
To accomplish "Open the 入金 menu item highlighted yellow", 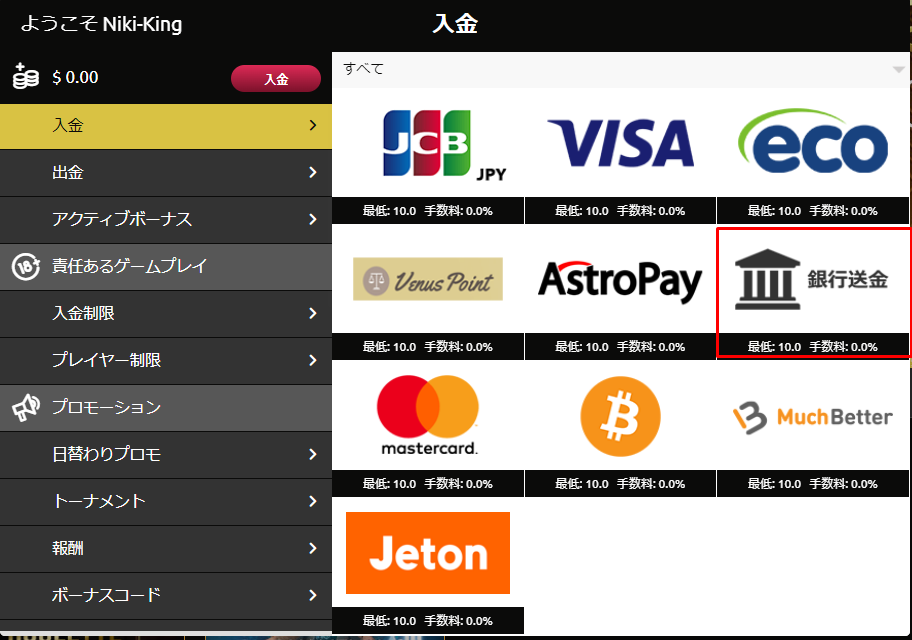I will [x=166, y=126].
